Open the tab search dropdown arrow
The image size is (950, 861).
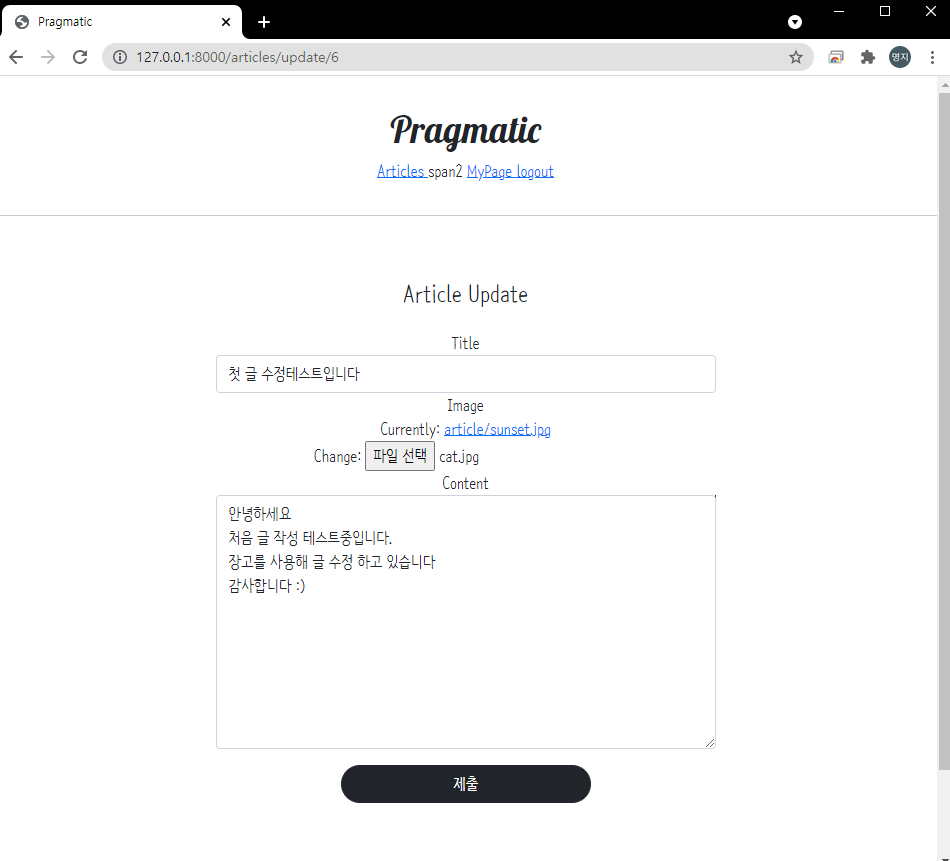(x=795, y=22)
